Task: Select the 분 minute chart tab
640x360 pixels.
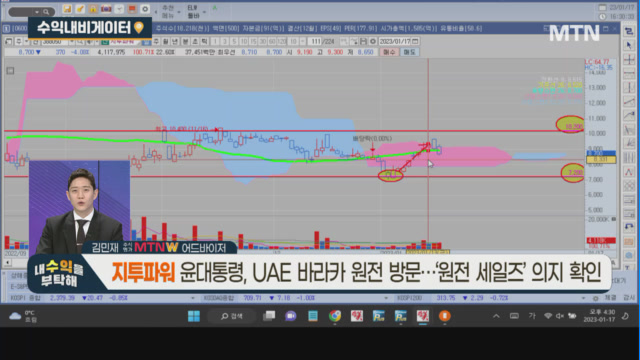Action: (185, 41)
